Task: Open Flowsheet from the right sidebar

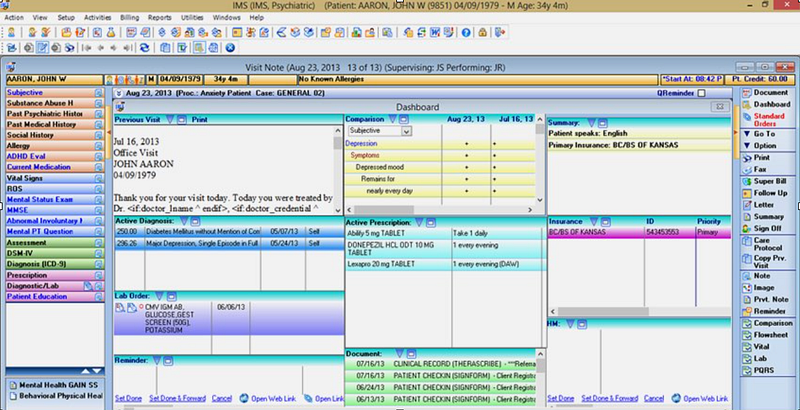Action: [764, 335]
